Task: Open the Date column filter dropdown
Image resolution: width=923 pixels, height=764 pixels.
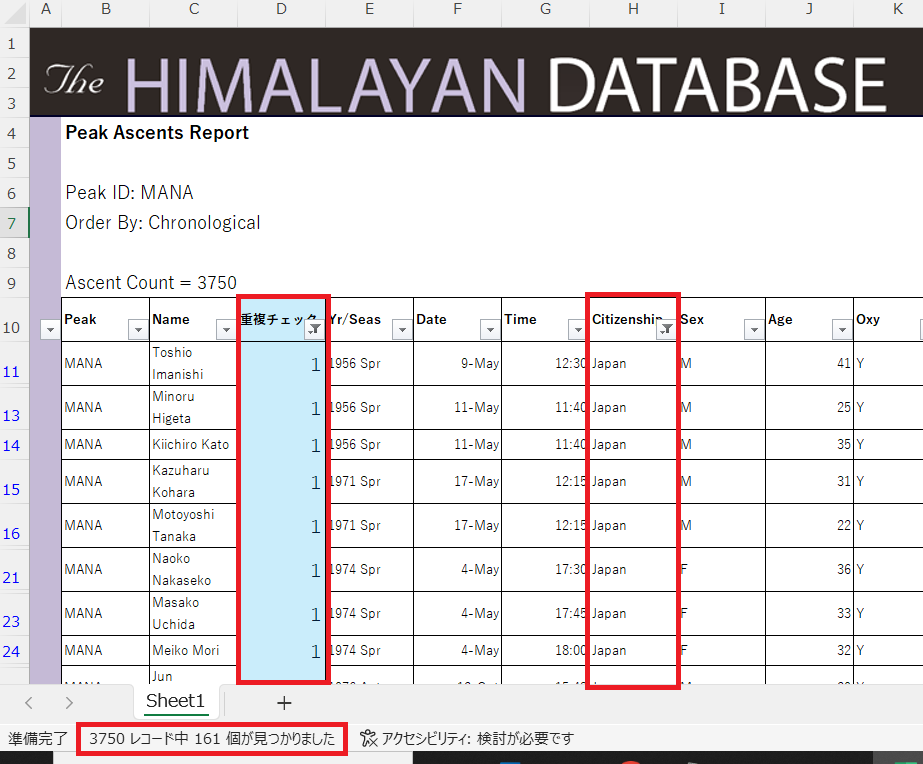Action: pos(489,329)
